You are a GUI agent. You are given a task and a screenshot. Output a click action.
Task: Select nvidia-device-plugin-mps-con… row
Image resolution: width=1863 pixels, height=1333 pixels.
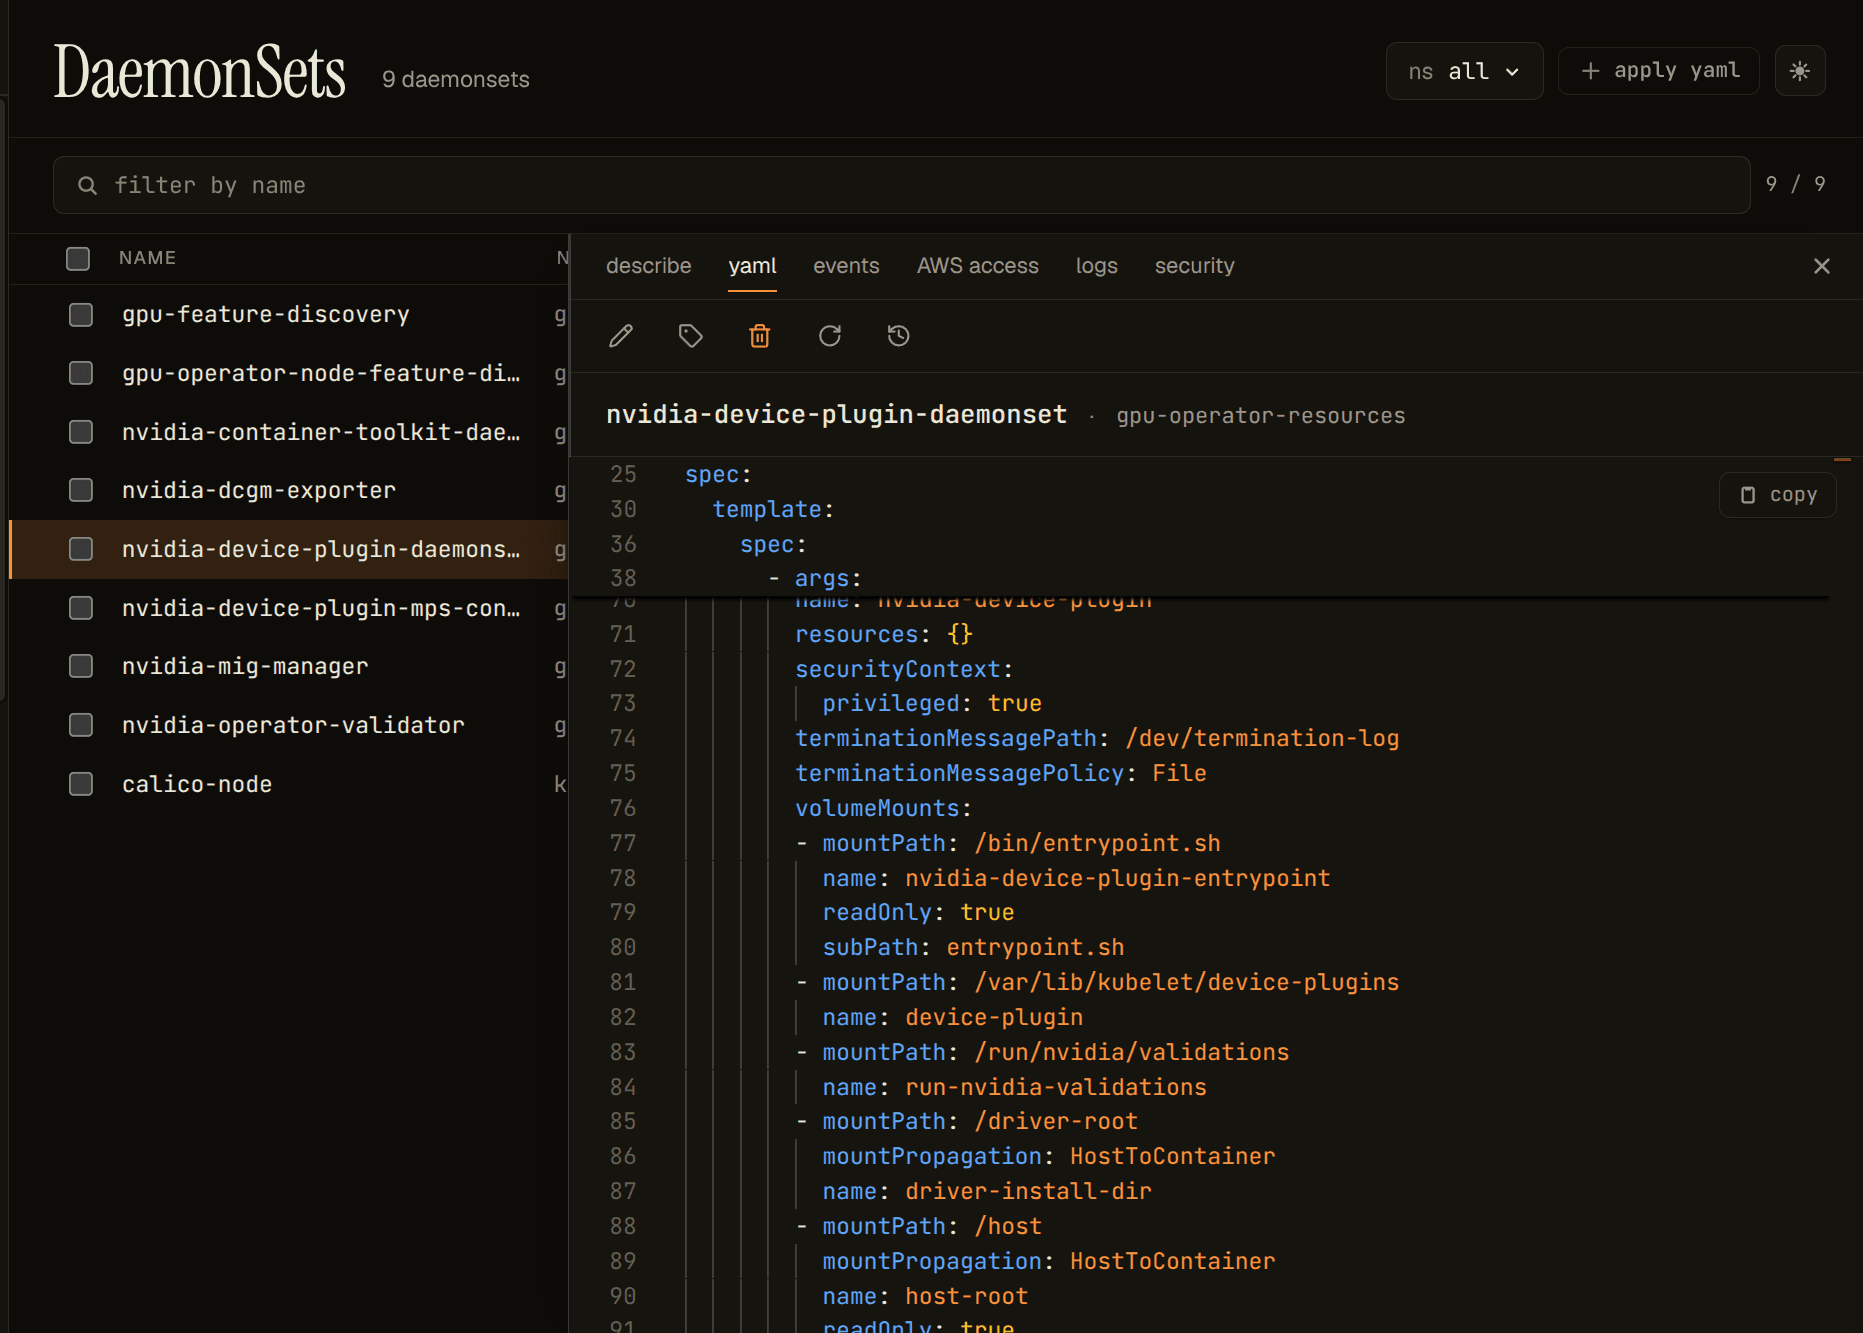289,608
